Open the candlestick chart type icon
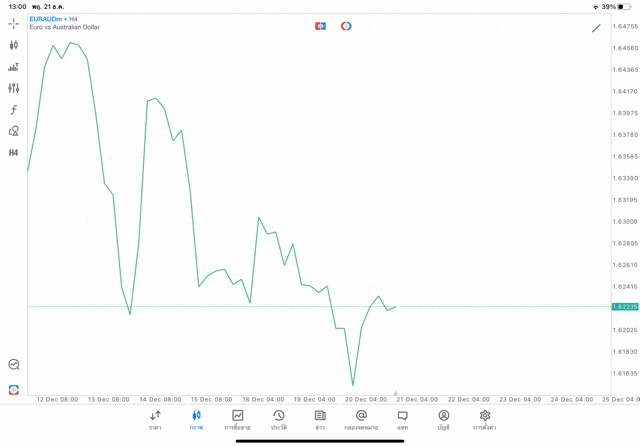The height and width of the screenshot is (447, 640). pyautogui.click(x=13, y=45)
